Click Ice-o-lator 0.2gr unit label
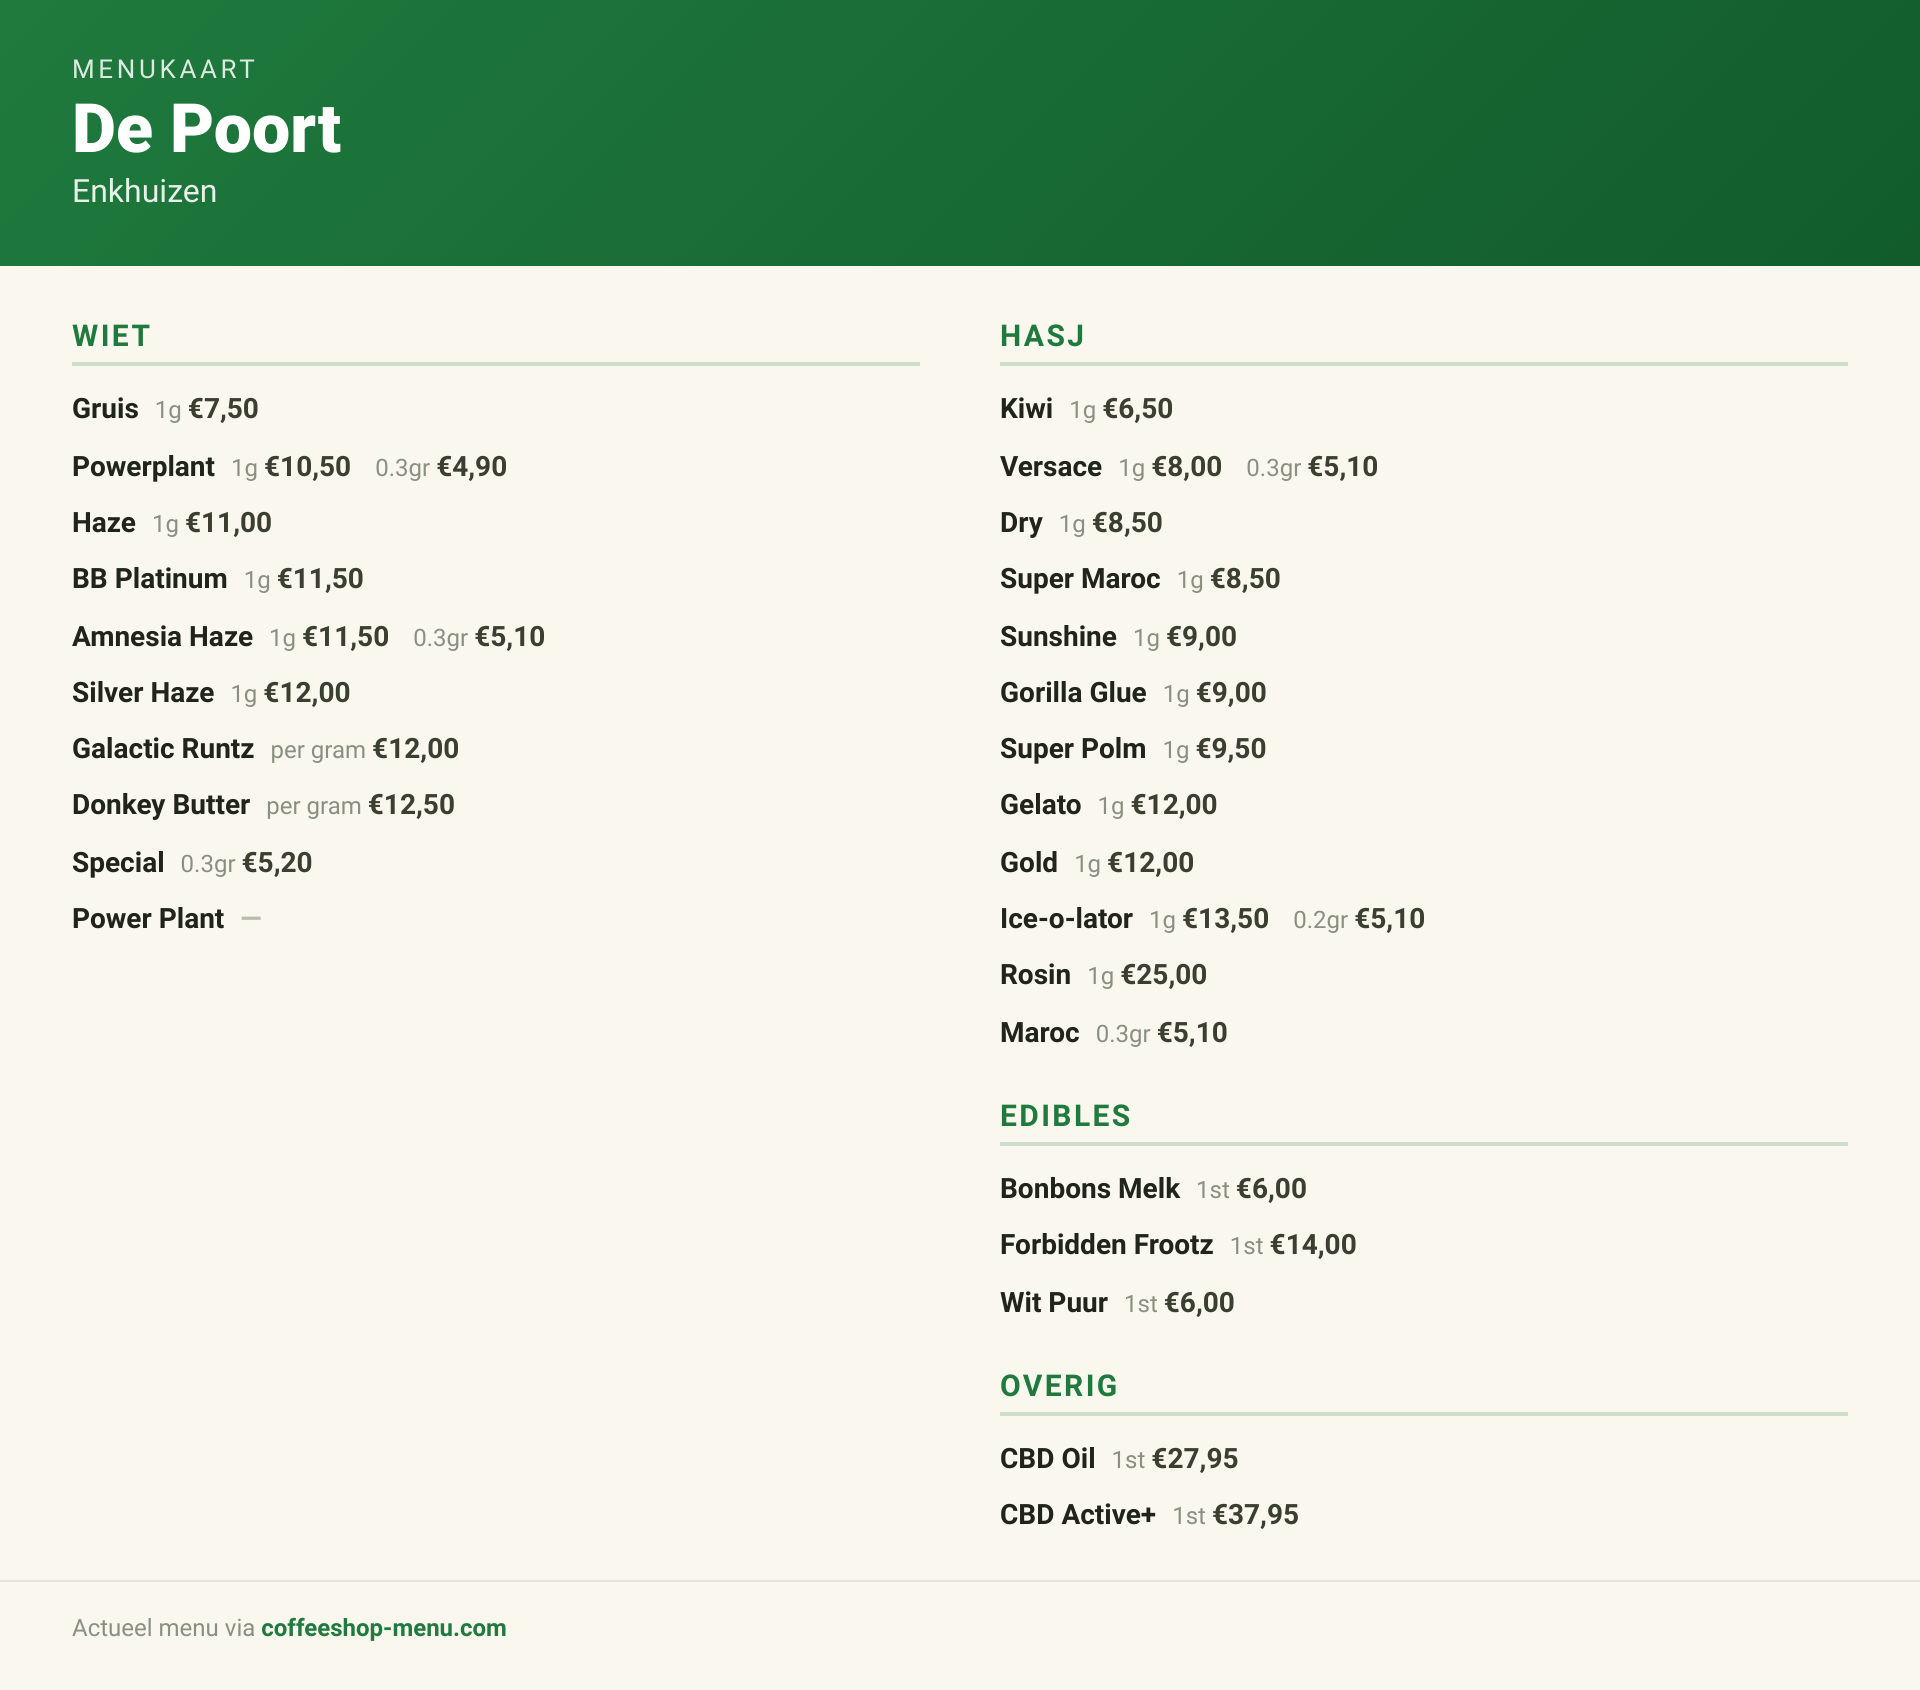 coord(1321,920)
